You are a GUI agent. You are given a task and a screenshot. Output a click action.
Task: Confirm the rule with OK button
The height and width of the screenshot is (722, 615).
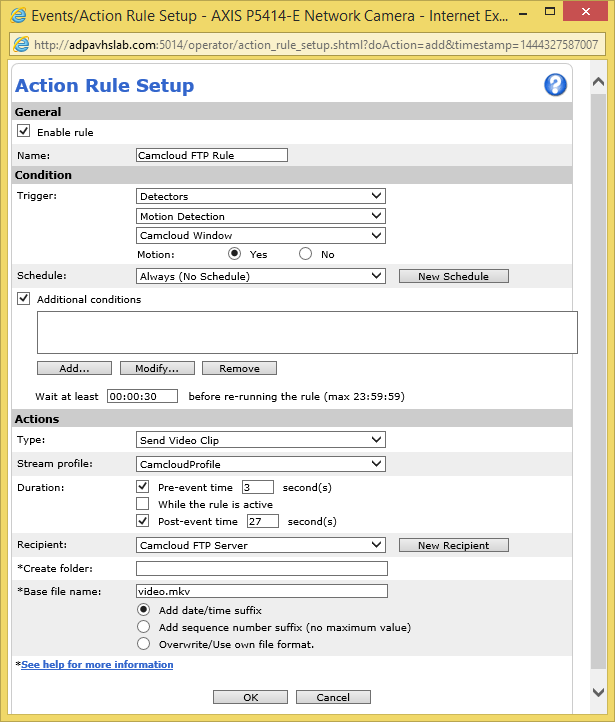(x=250, y=697)
